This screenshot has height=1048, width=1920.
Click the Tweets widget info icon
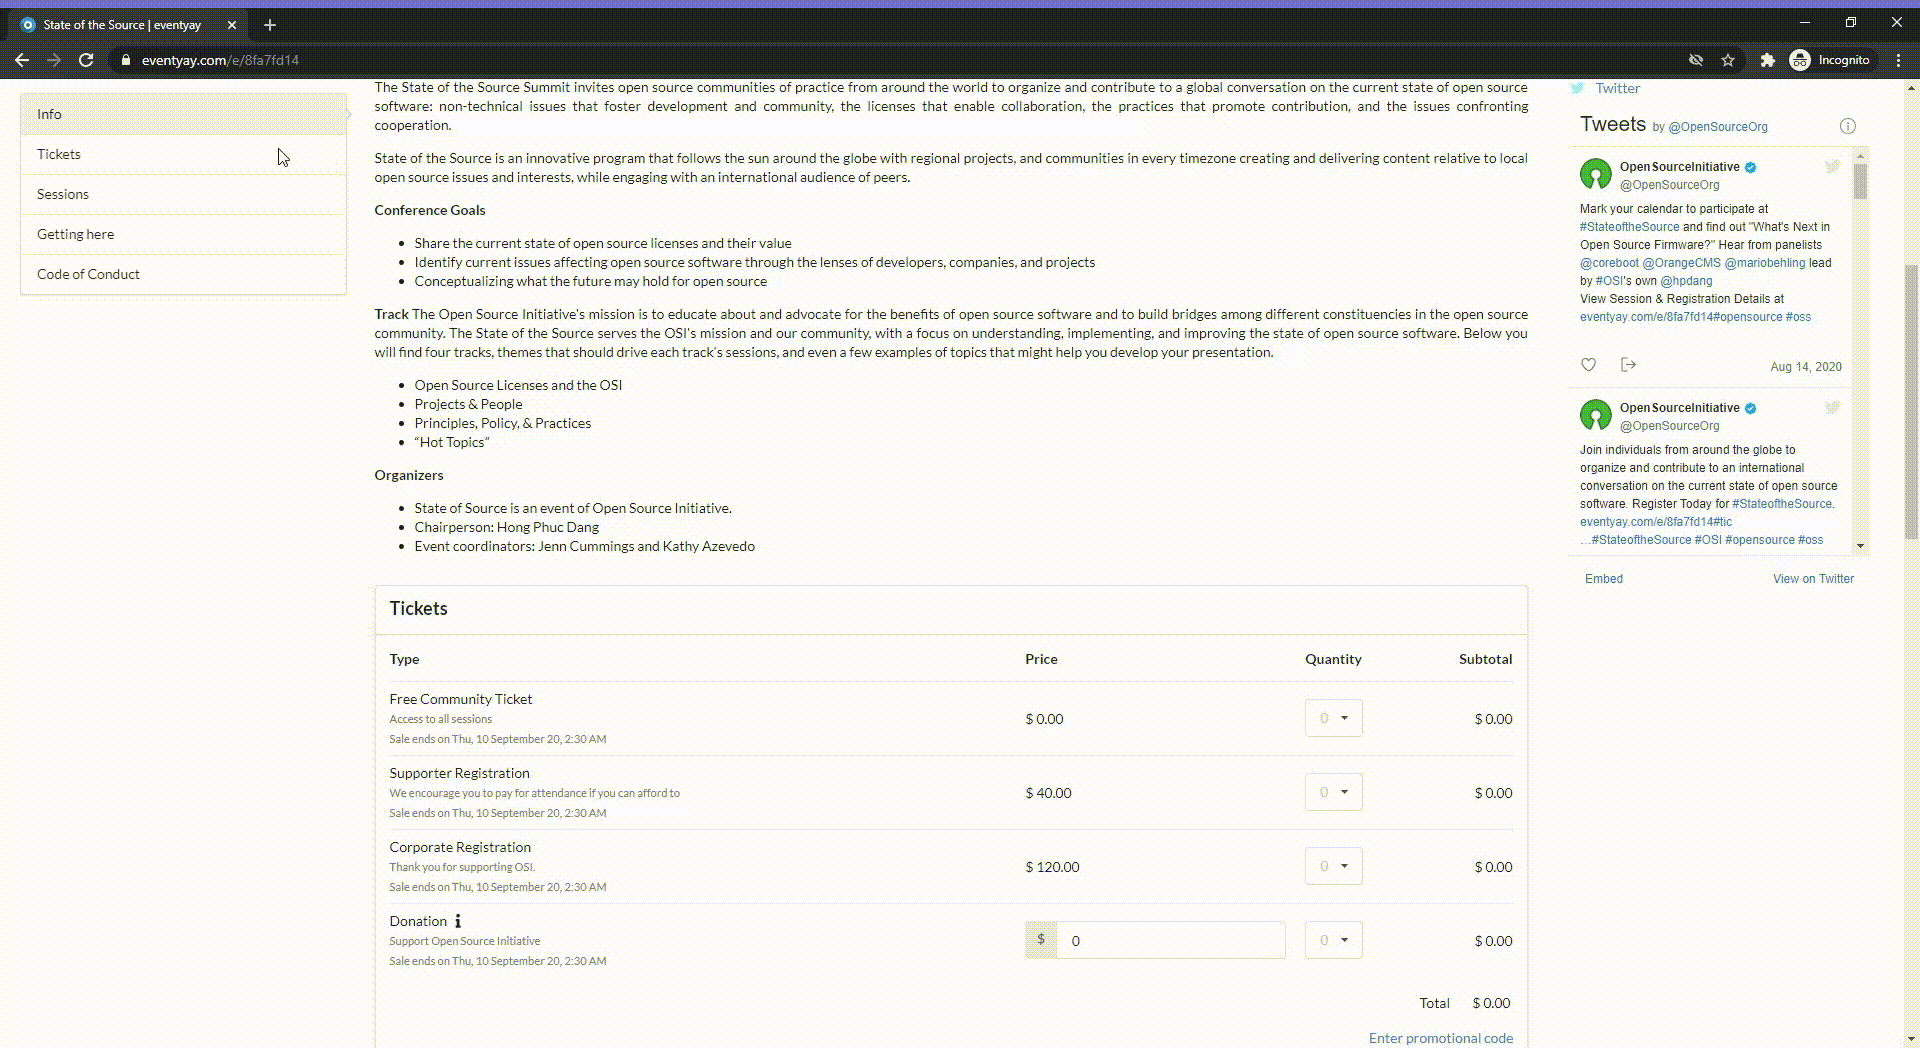tap(1847, 126)
